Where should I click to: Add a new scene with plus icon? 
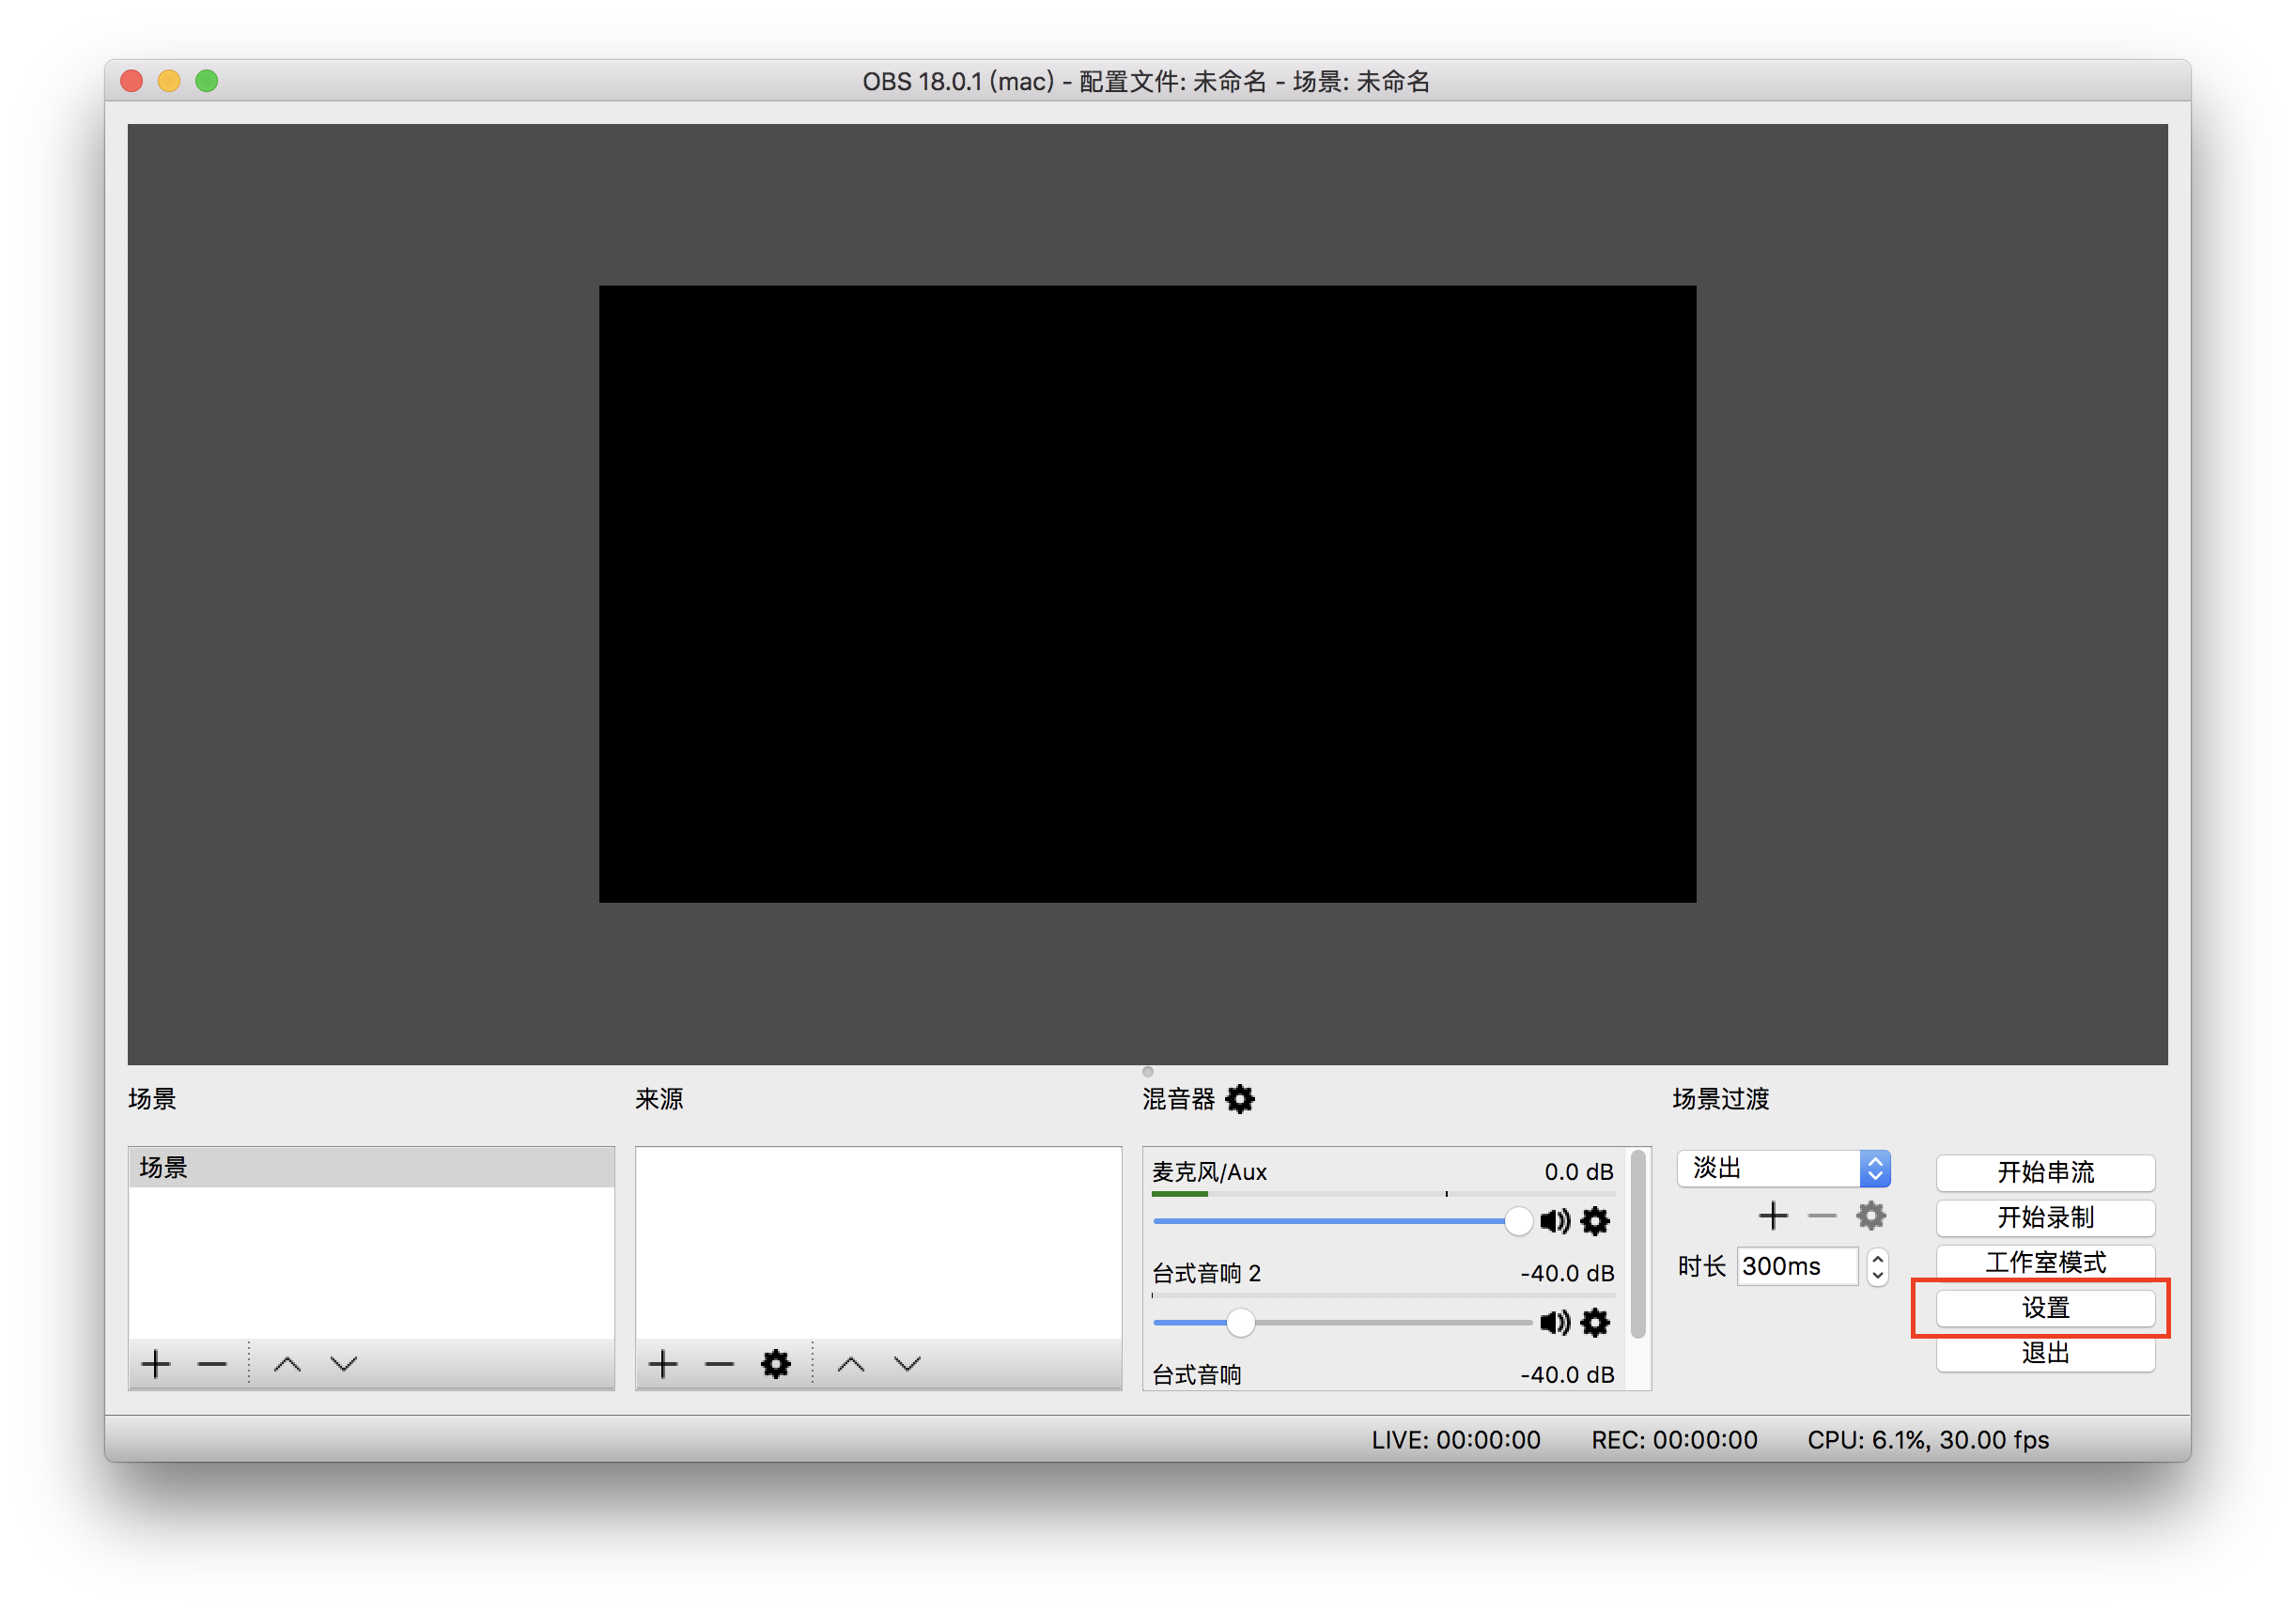[156, 1364]
